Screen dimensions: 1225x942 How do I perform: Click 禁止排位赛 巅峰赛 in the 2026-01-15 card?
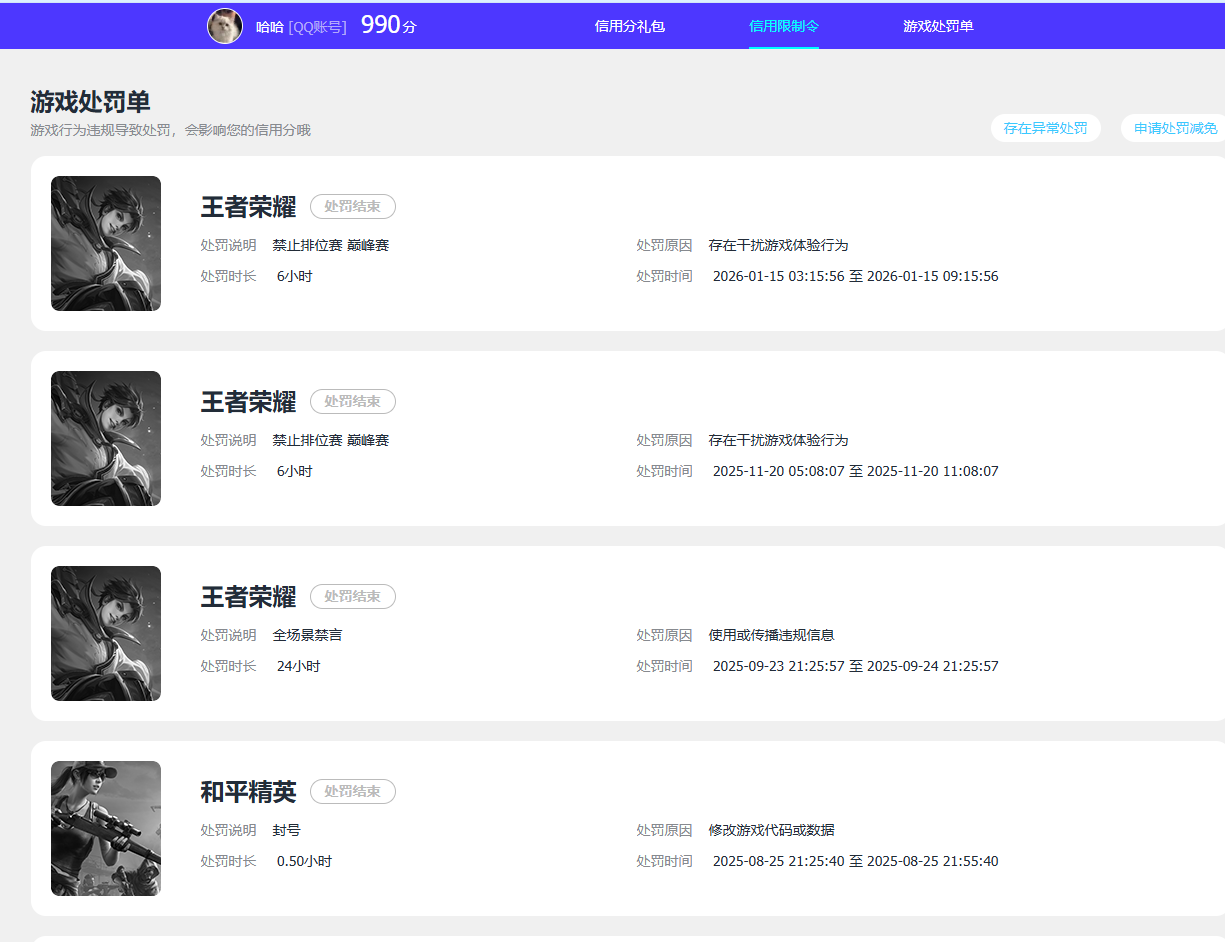331,245
